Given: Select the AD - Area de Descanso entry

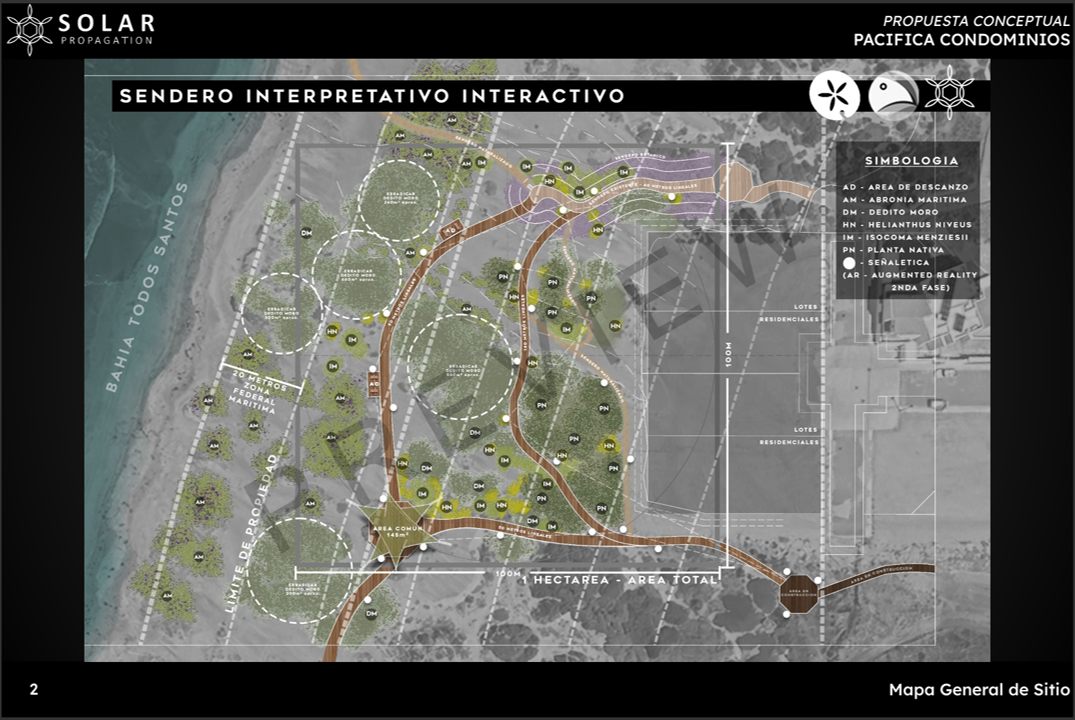Looking at the screenshot, I should pos(905,187).
